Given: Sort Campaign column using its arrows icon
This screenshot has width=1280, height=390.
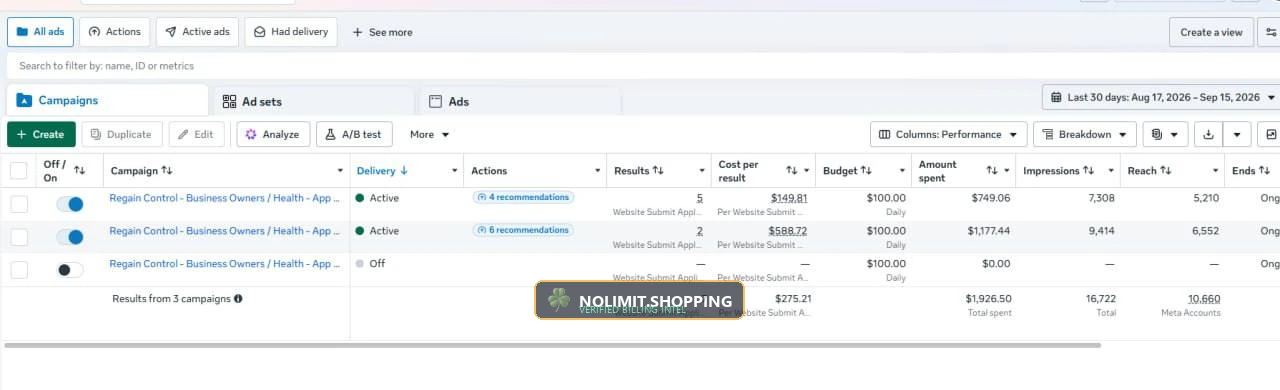Looking at the screenshot, I should 167,171.
